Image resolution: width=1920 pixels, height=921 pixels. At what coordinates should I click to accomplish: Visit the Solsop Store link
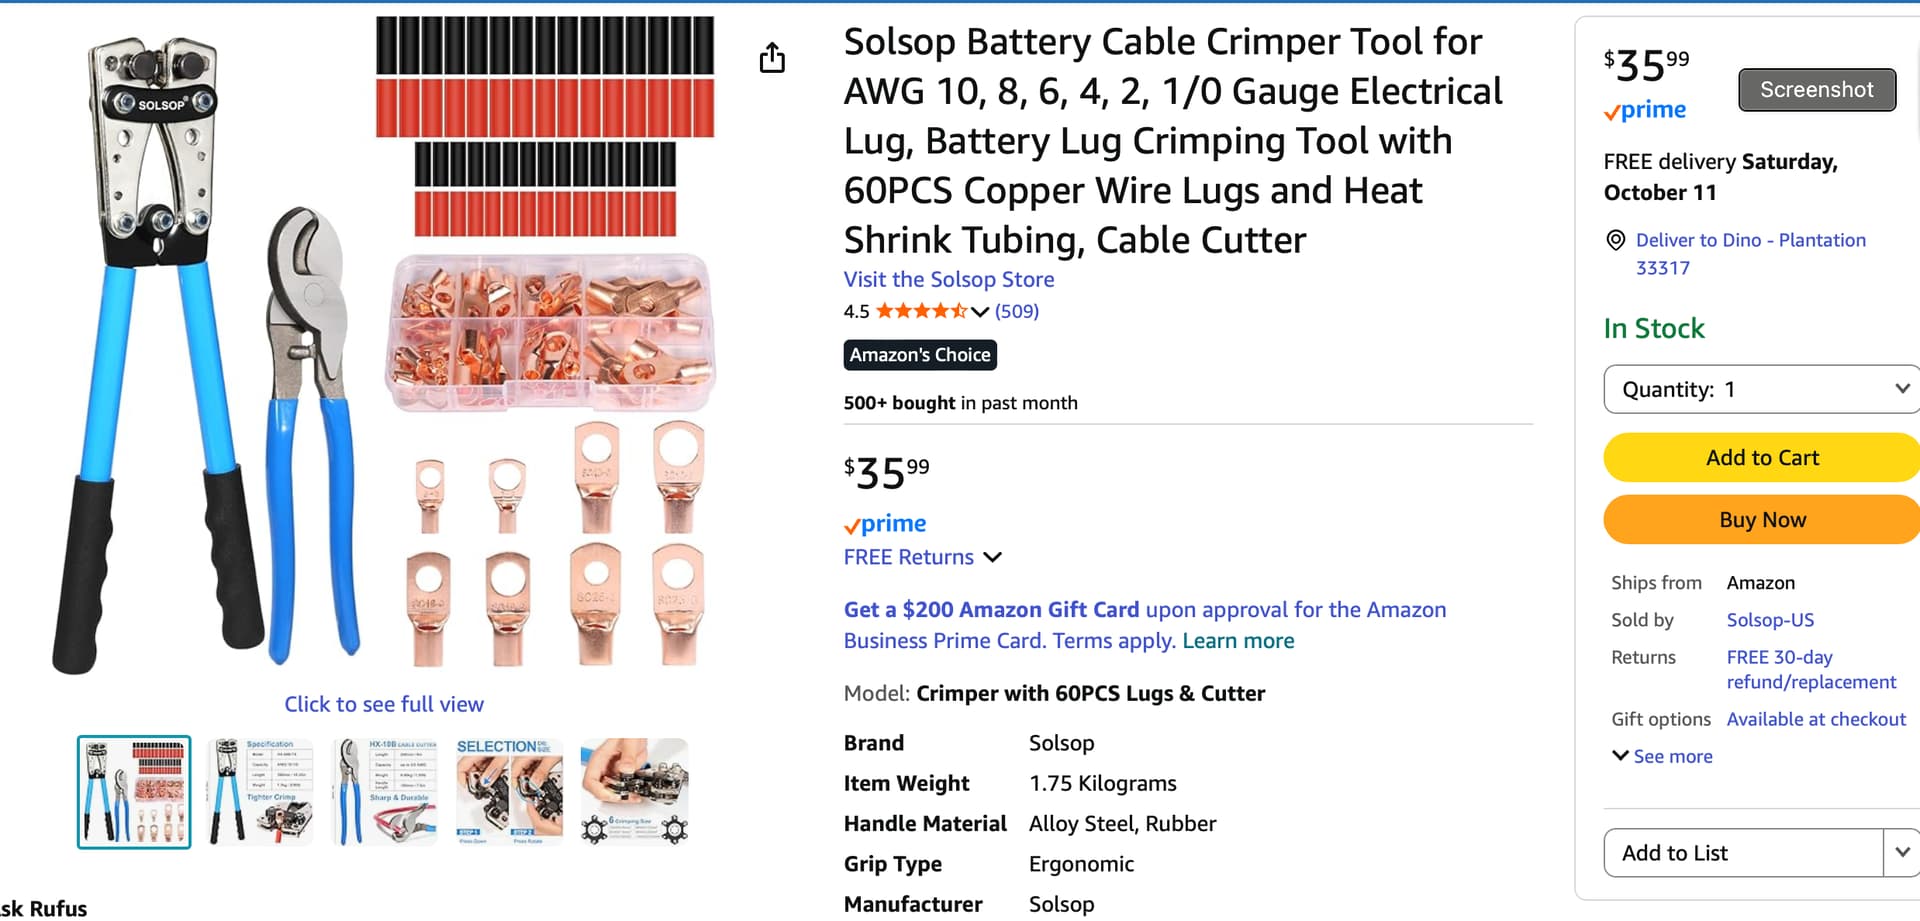948,280
